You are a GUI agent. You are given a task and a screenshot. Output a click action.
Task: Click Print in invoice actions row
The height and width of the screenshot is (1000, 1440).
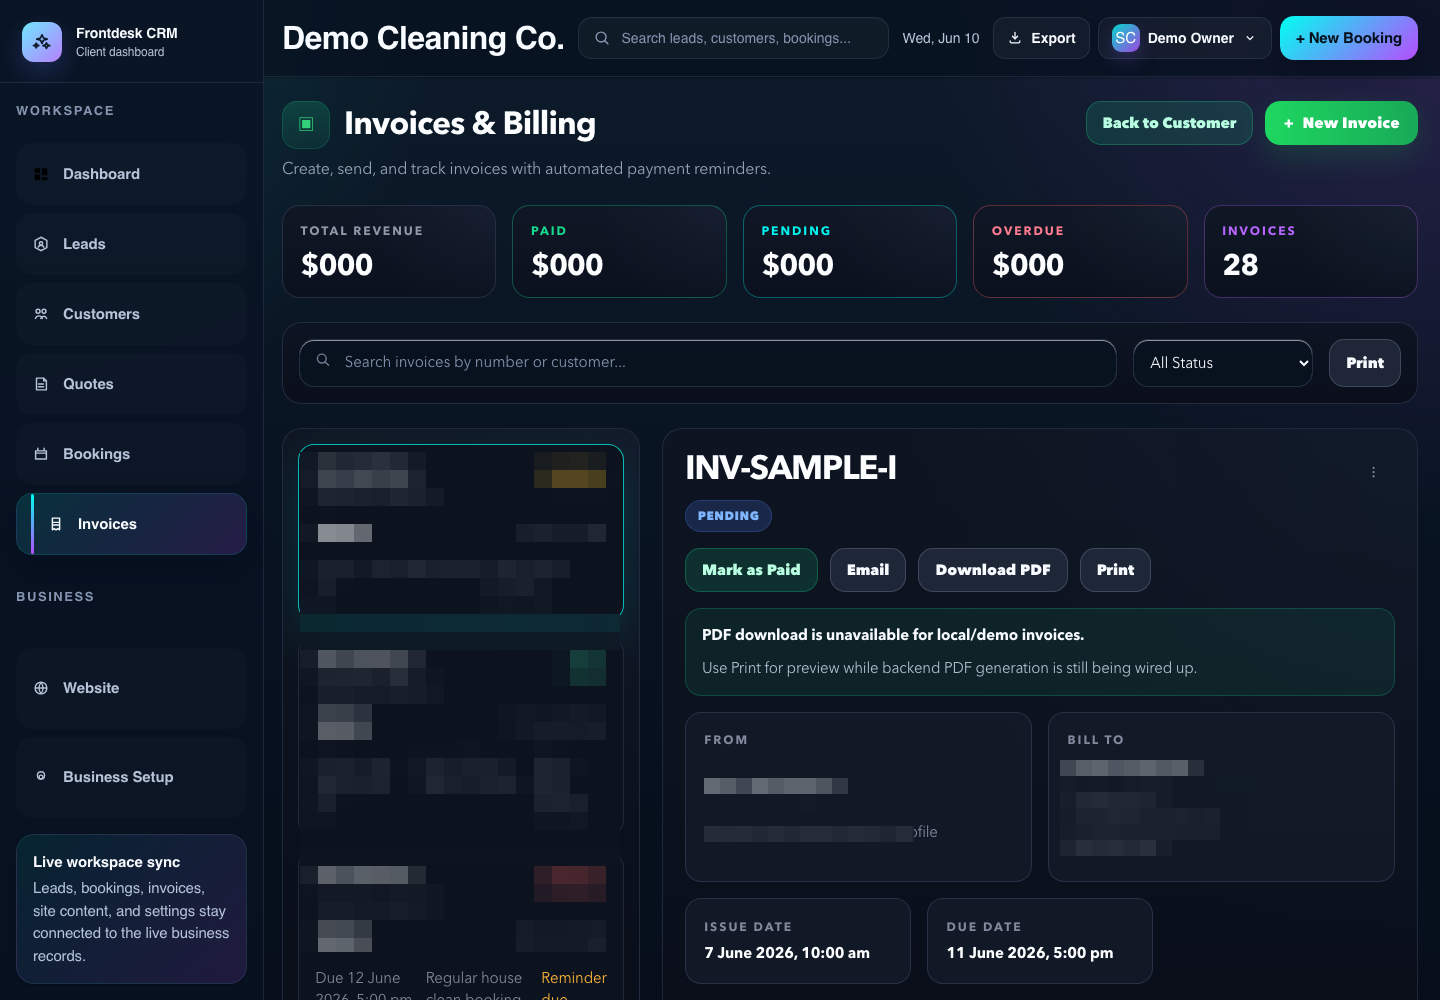pyautogui.click(x=1115, y=570)
